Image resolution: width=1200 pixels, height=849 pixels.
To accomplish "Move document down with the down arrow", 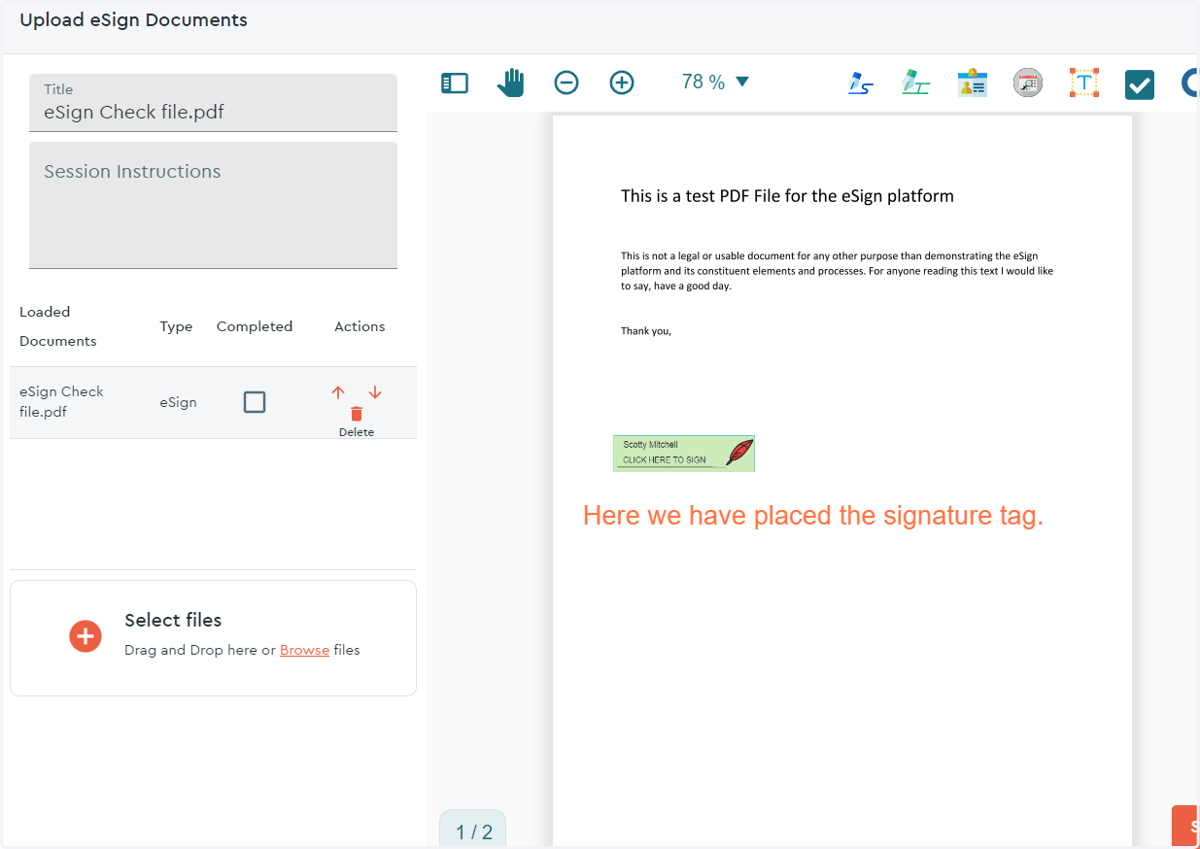I will (x=375, y=392).
